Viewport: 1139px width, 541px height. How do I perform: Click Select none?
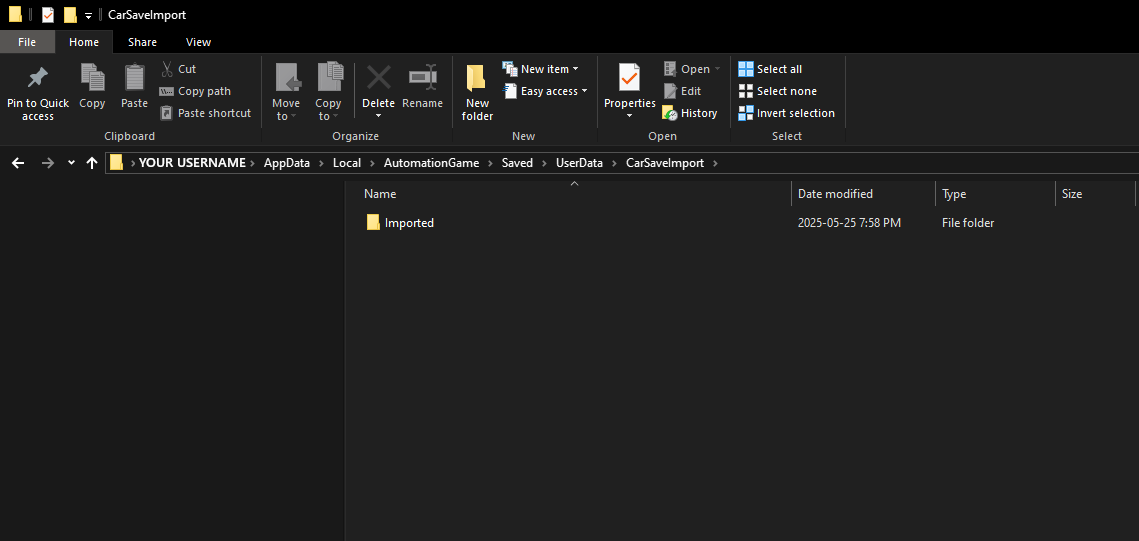[777, 91]
